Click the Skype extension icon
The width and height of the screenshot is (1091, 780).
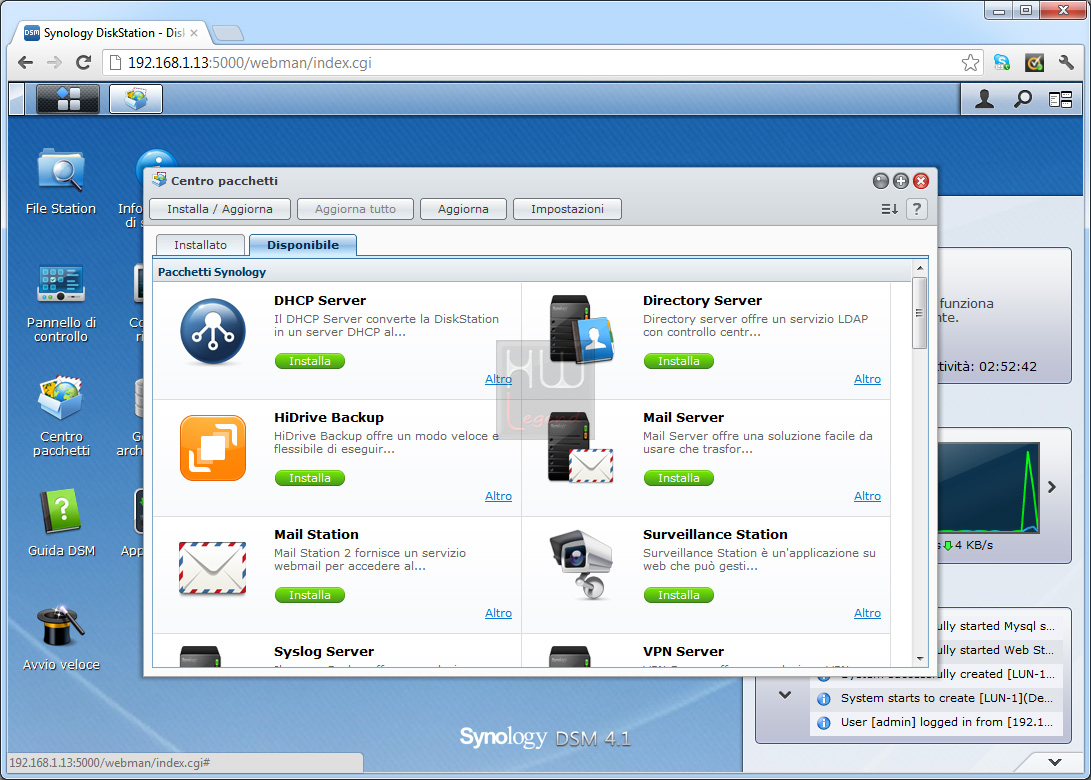pyautogui.click(x=1001, y=63)
